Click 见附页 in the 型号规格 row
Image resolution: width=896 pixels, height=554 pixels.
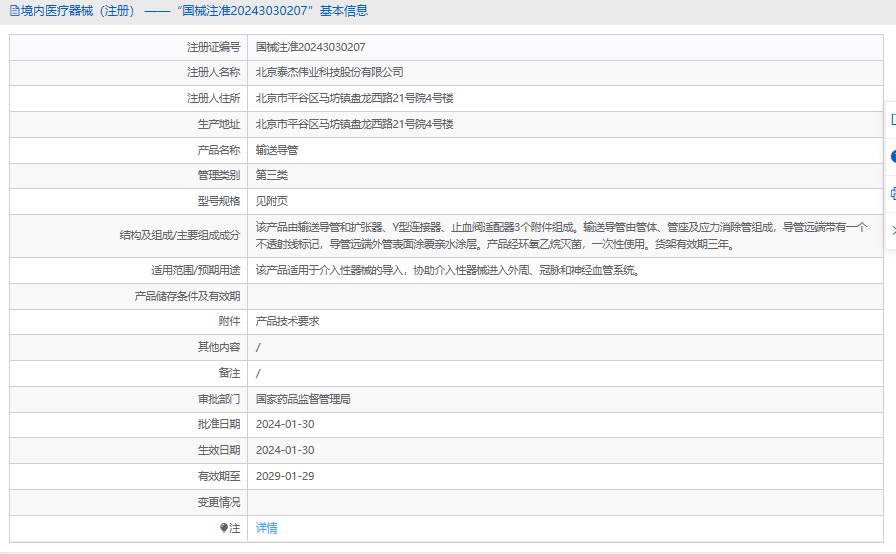pos(271,201)
